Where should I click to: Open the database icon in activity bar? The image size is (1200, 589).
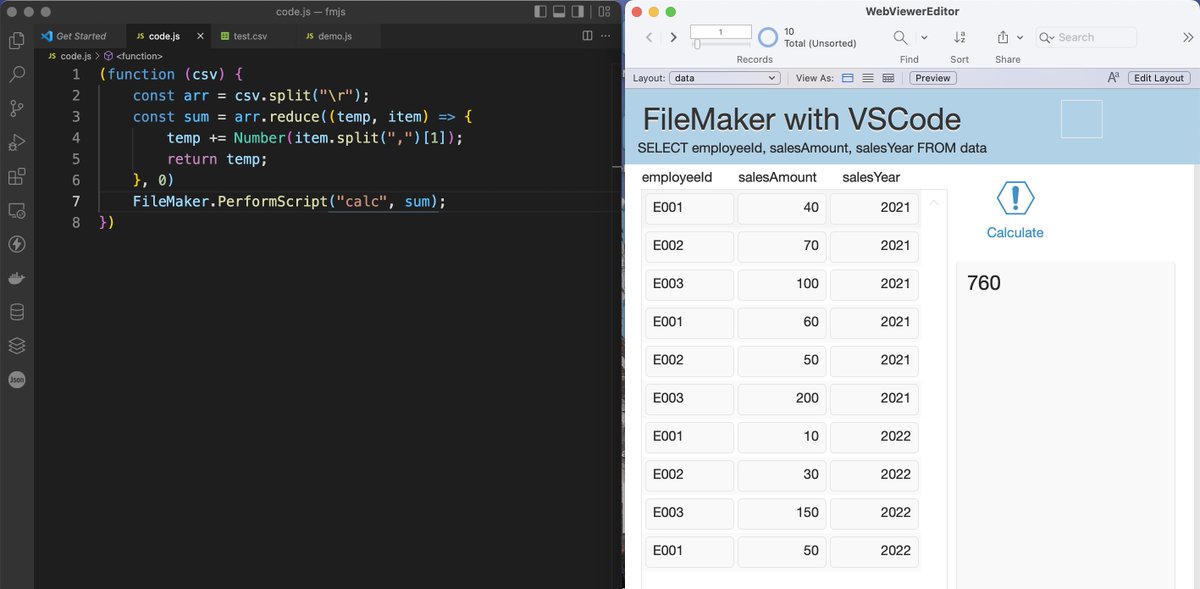coord(16,312)
